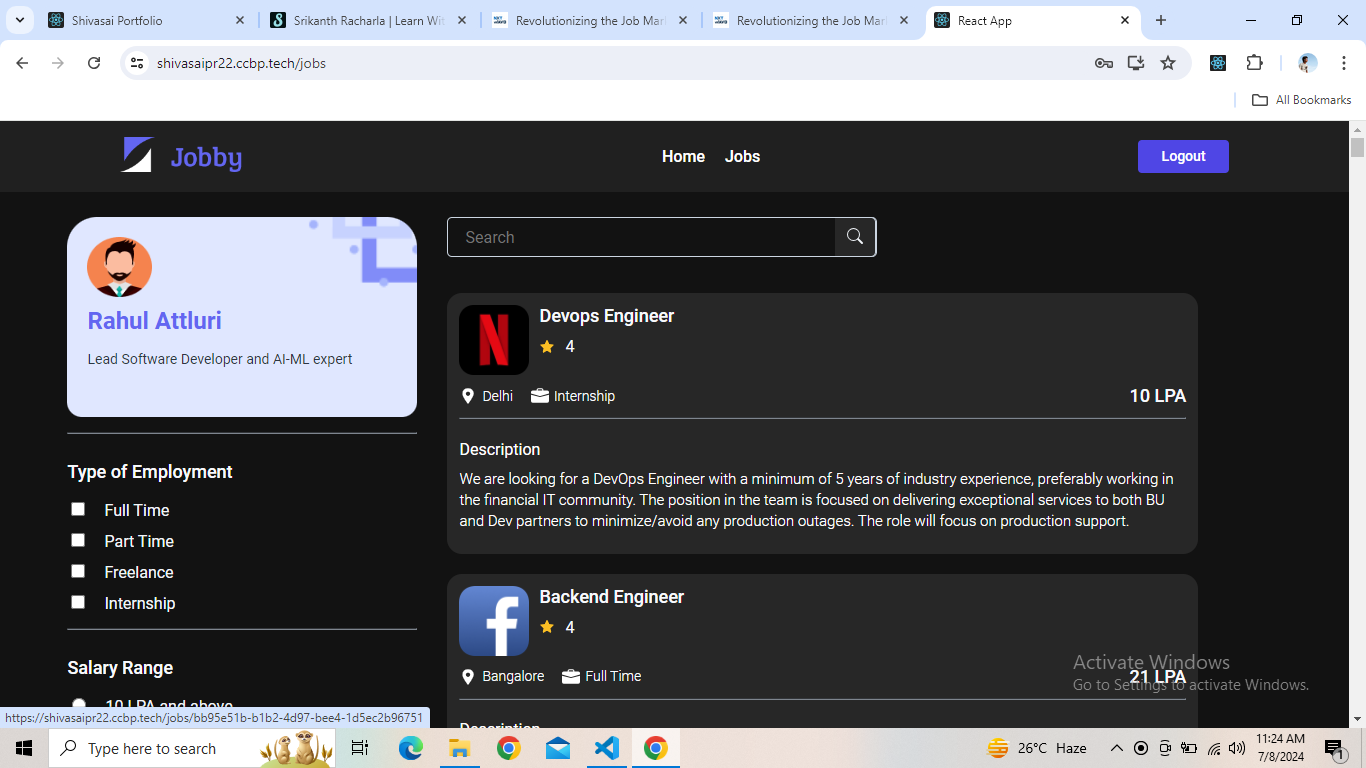1366x768 pixels.
Task: Open Visual Studio Code from the taskbar
Action: click(x=606, y=748)
